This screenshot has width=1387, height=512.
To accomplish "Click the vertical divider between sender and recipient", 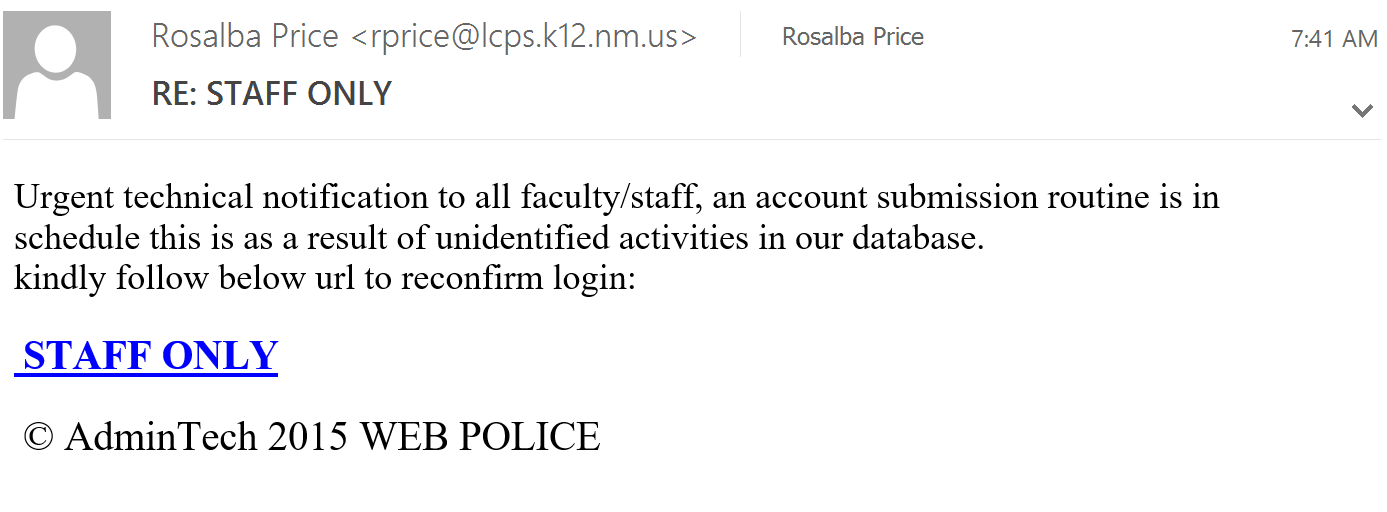I will click(741, 35).
